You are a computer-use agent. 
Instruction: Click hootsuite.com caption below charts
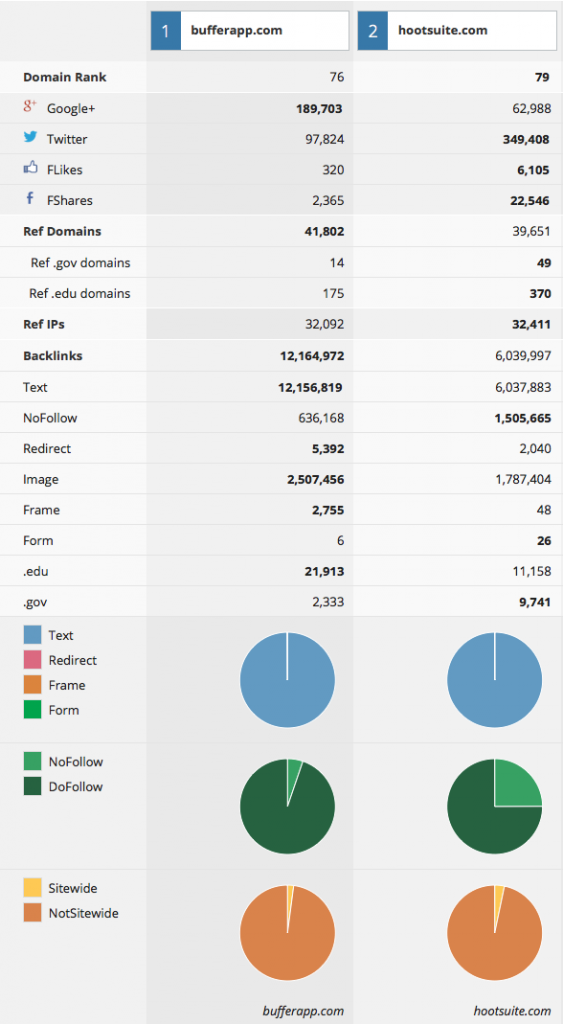pos(513,1010)
